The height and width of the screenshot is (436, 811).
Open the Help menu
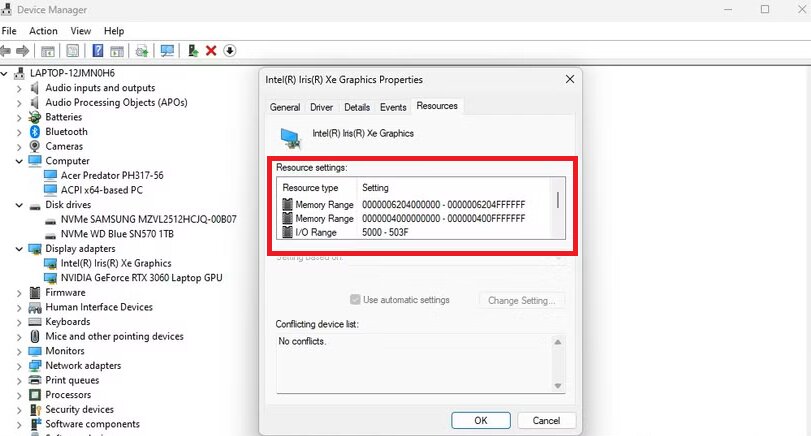tap(114, 31)
